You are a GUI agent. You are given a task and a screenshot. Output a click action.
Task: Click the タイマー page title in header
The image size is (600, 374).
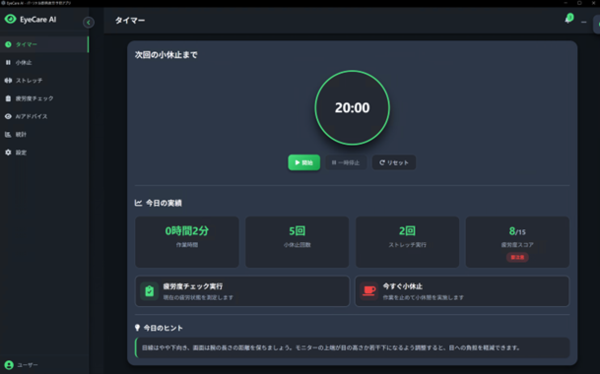[130, 21]
